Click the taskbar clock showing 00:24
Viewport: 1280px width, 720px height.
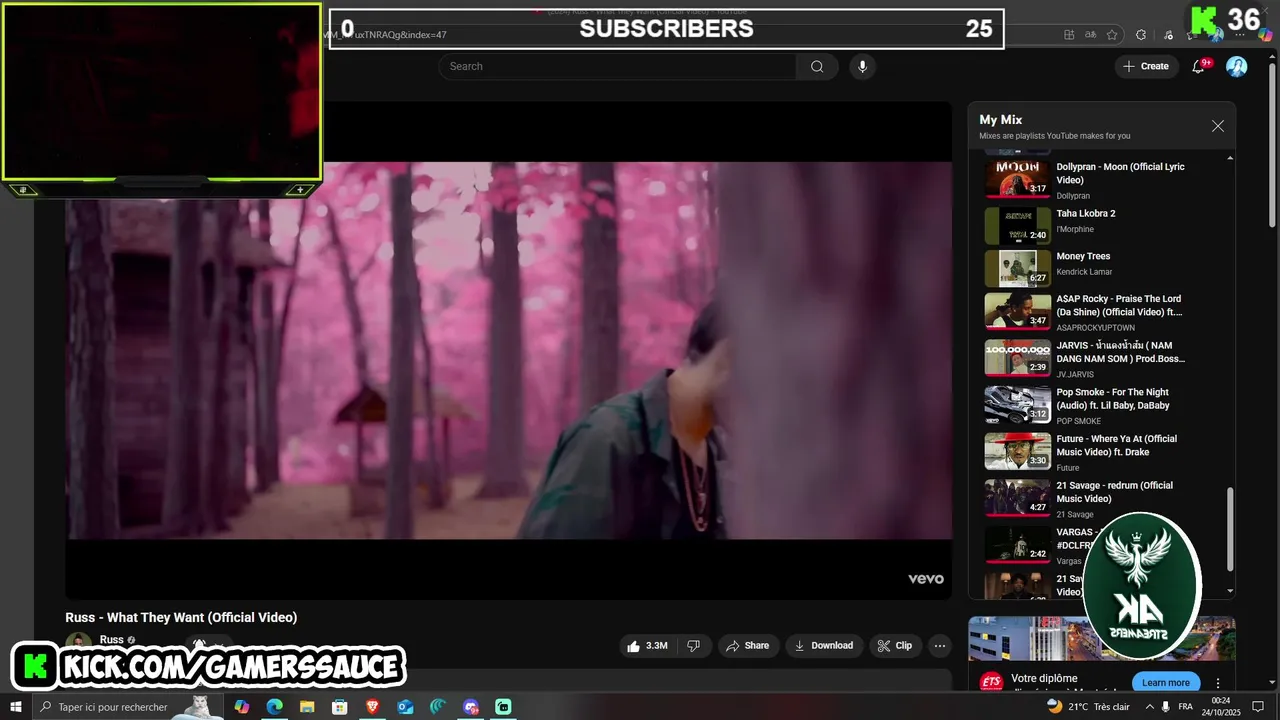pos(1221,707)
